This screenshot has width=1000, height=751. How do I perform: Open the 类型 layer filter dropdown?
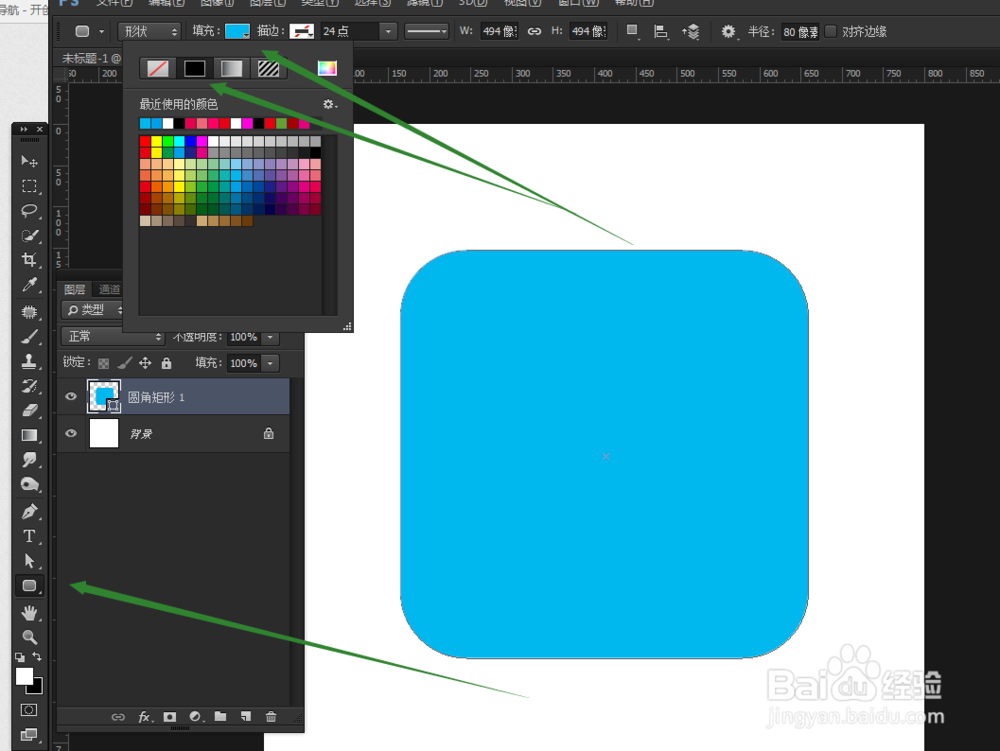click(94, 310)
